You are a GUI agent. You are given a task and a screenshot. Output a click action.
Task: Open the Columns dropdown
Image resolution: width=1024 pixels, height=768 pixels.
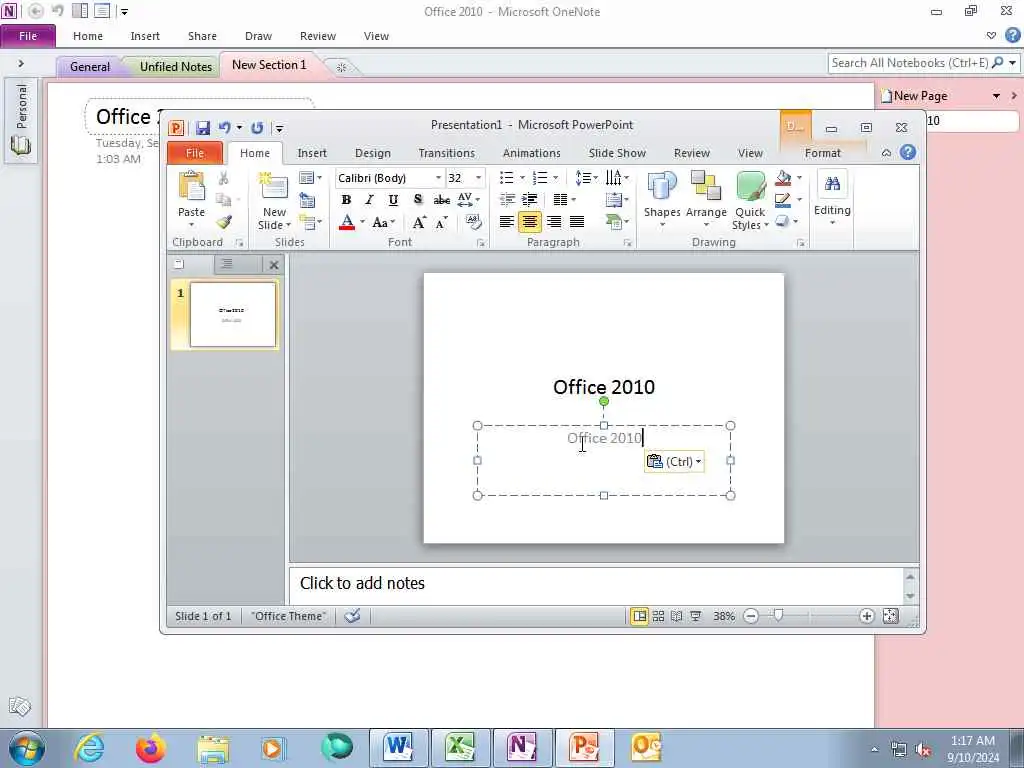tap(564, 200)
